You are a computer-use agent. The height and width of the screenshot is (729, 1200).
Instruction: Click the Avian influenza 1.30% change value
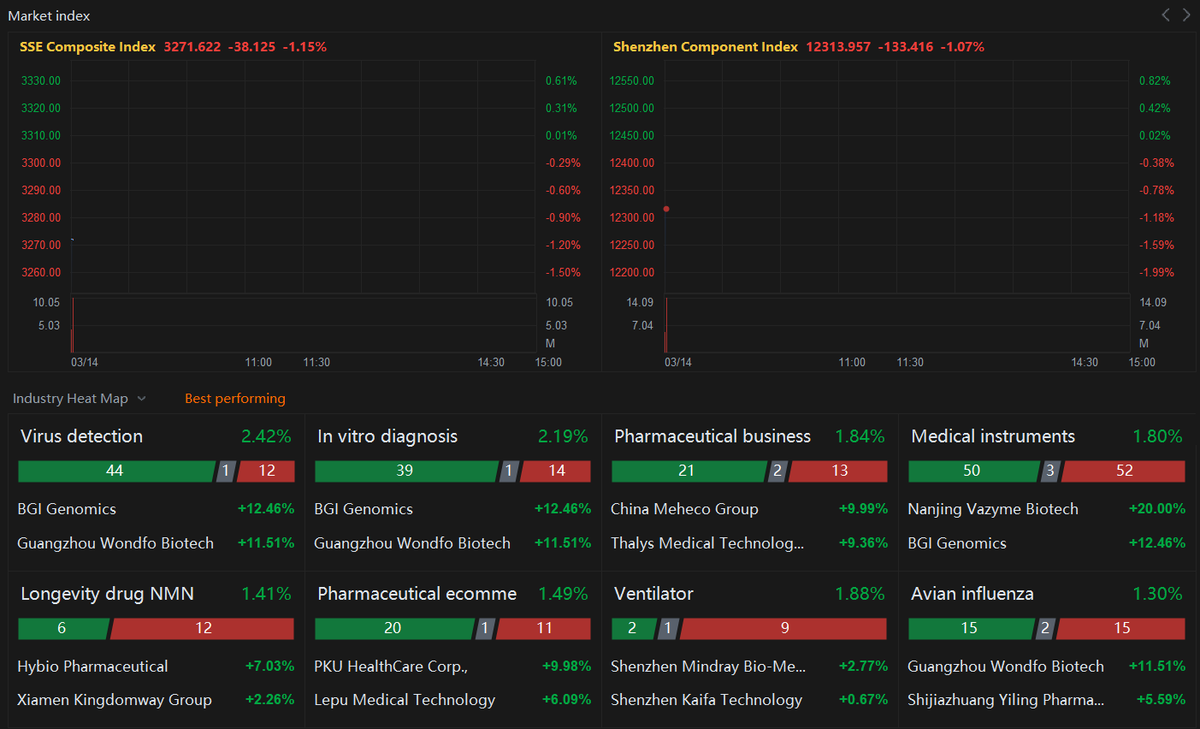click(x=1157, y=594)
